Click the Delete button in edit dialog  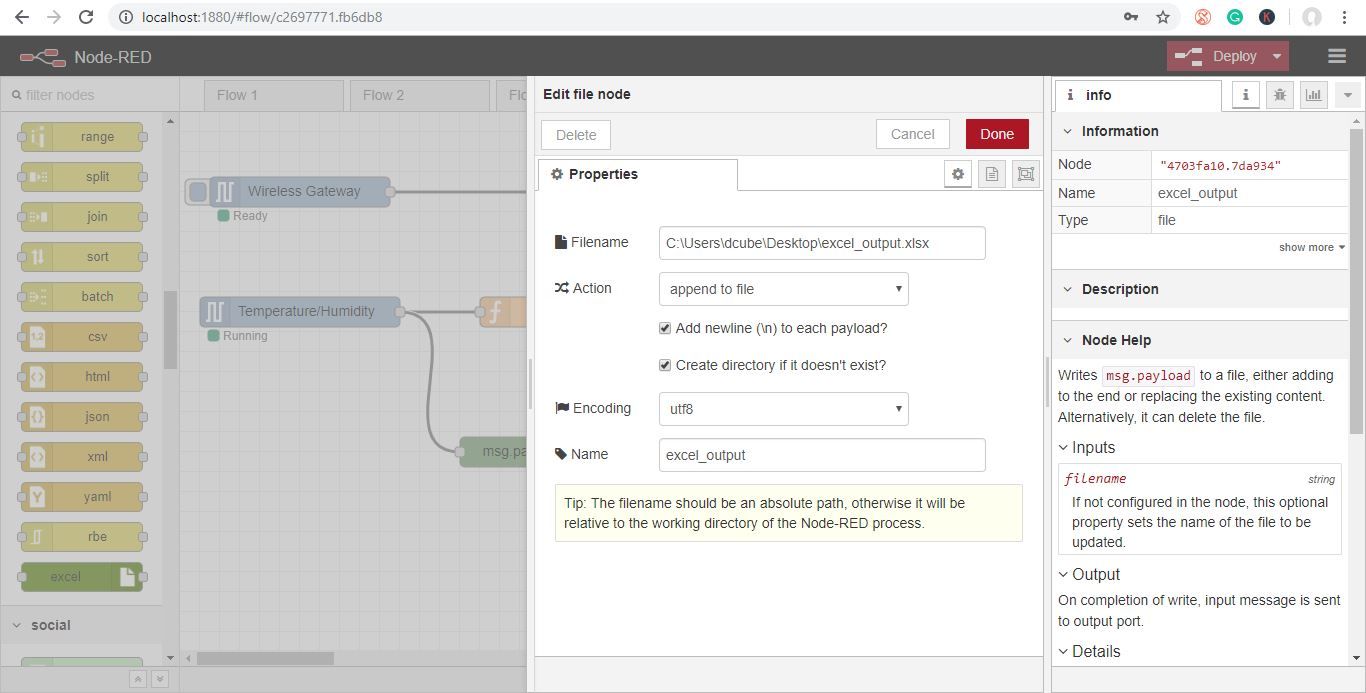[x=576, y=135]
